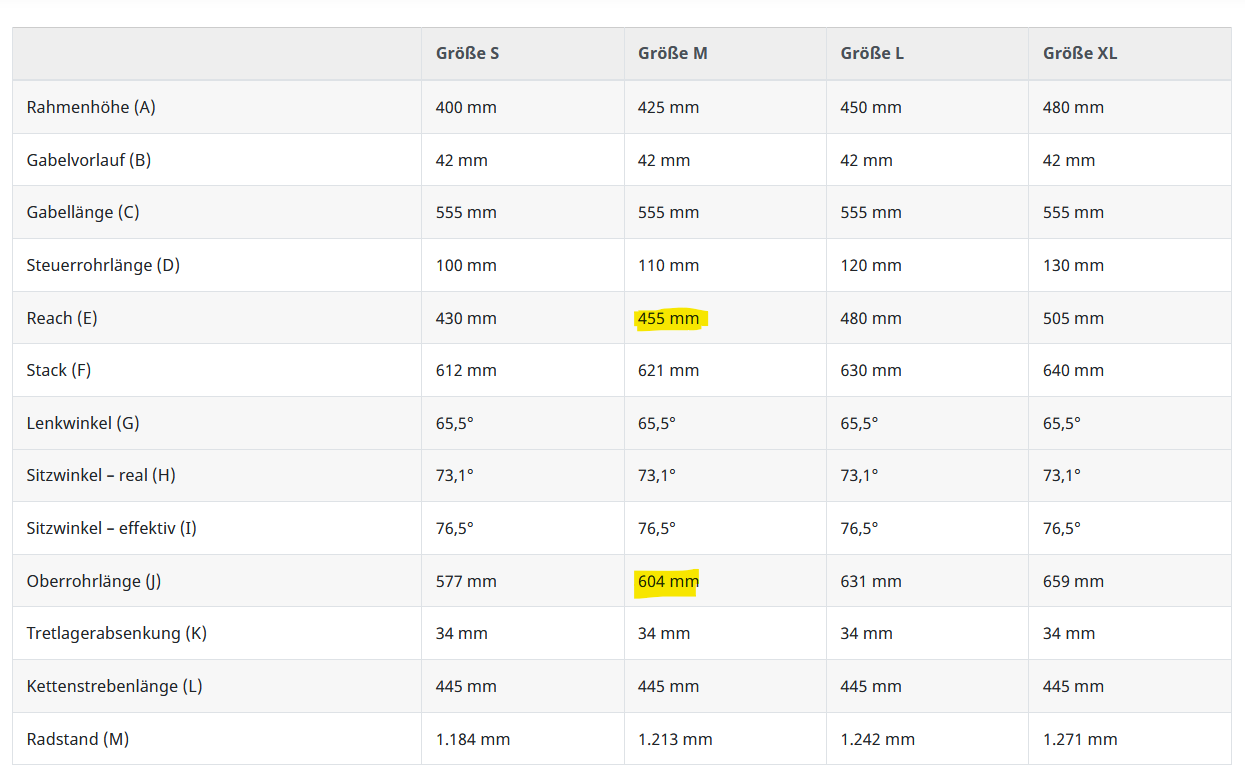This screenshot has width=1245, height=781.
Task: Click the Lenkwinkel (G) row label
Action: click(x=83, y=423)
